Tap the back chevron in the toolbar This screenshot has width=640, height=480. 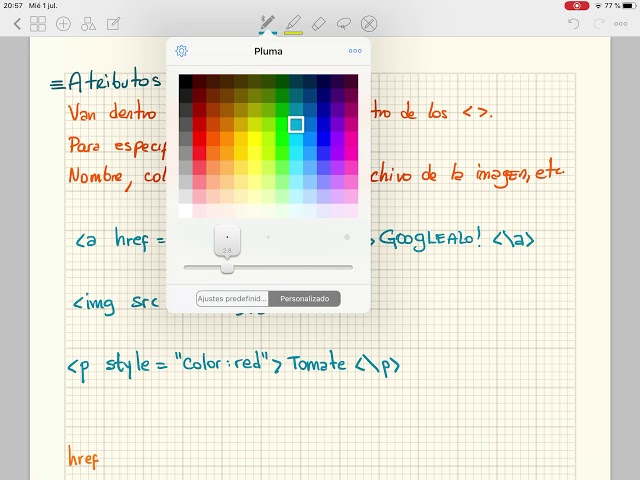click(17, 24)
